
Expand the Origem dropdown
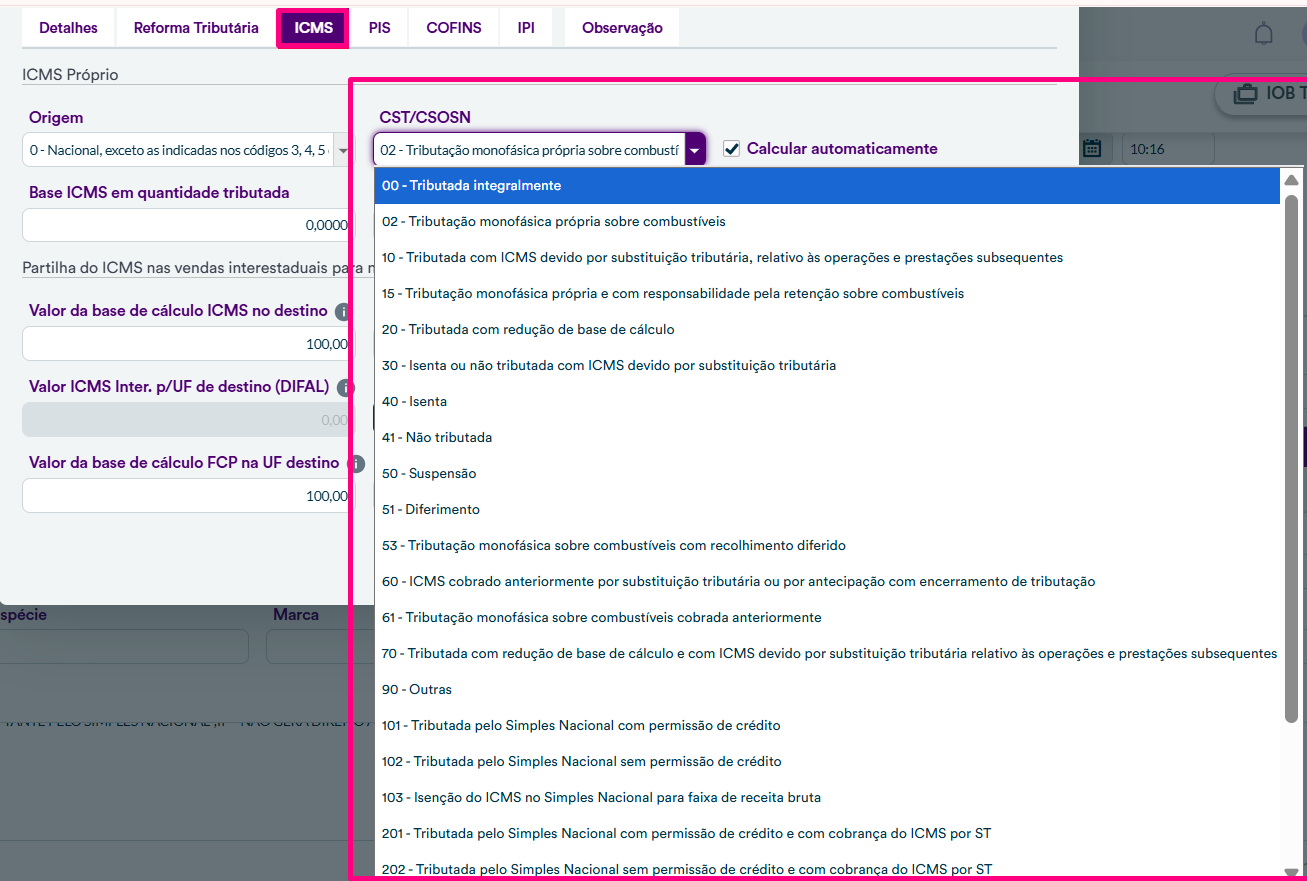(343, 151)
